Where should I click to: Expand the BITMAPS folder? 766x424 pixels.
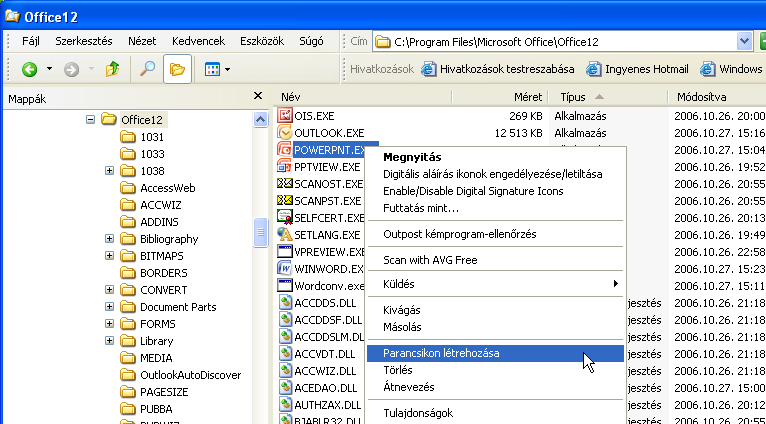[x=109, y=255]
